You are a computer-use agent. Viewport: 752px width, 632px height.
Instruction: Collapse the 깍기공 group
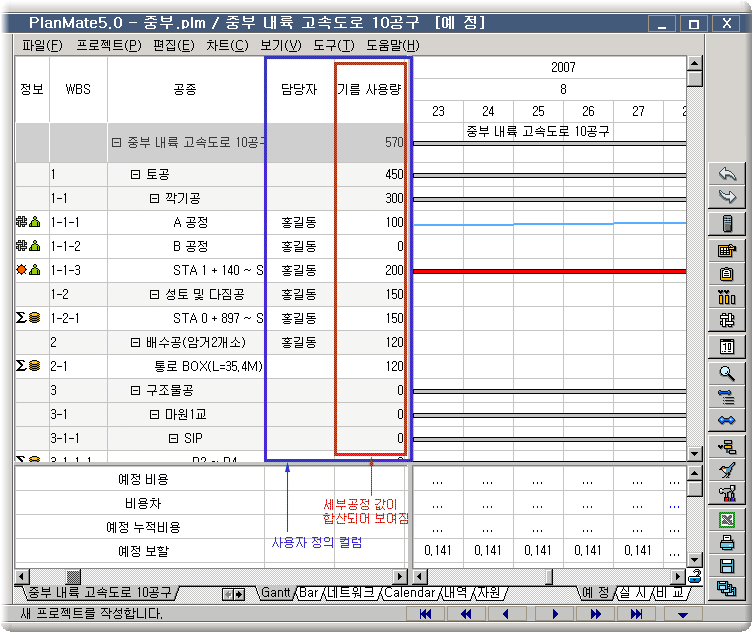coord(155,199)
